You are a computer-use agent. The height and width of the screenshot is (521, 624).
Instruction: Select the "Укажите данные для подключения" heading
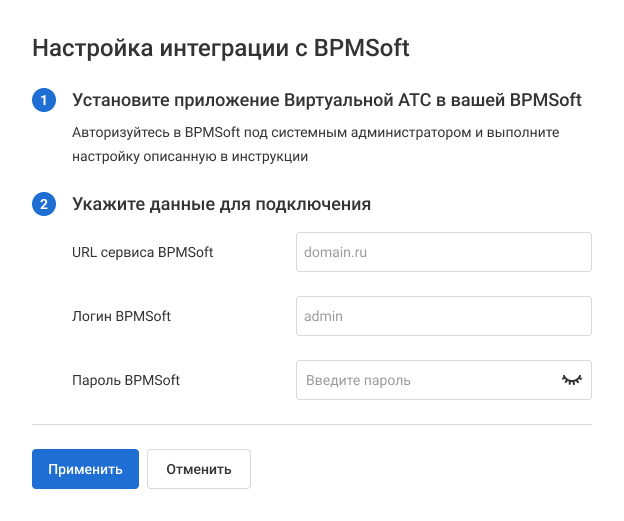click(221, 205)
